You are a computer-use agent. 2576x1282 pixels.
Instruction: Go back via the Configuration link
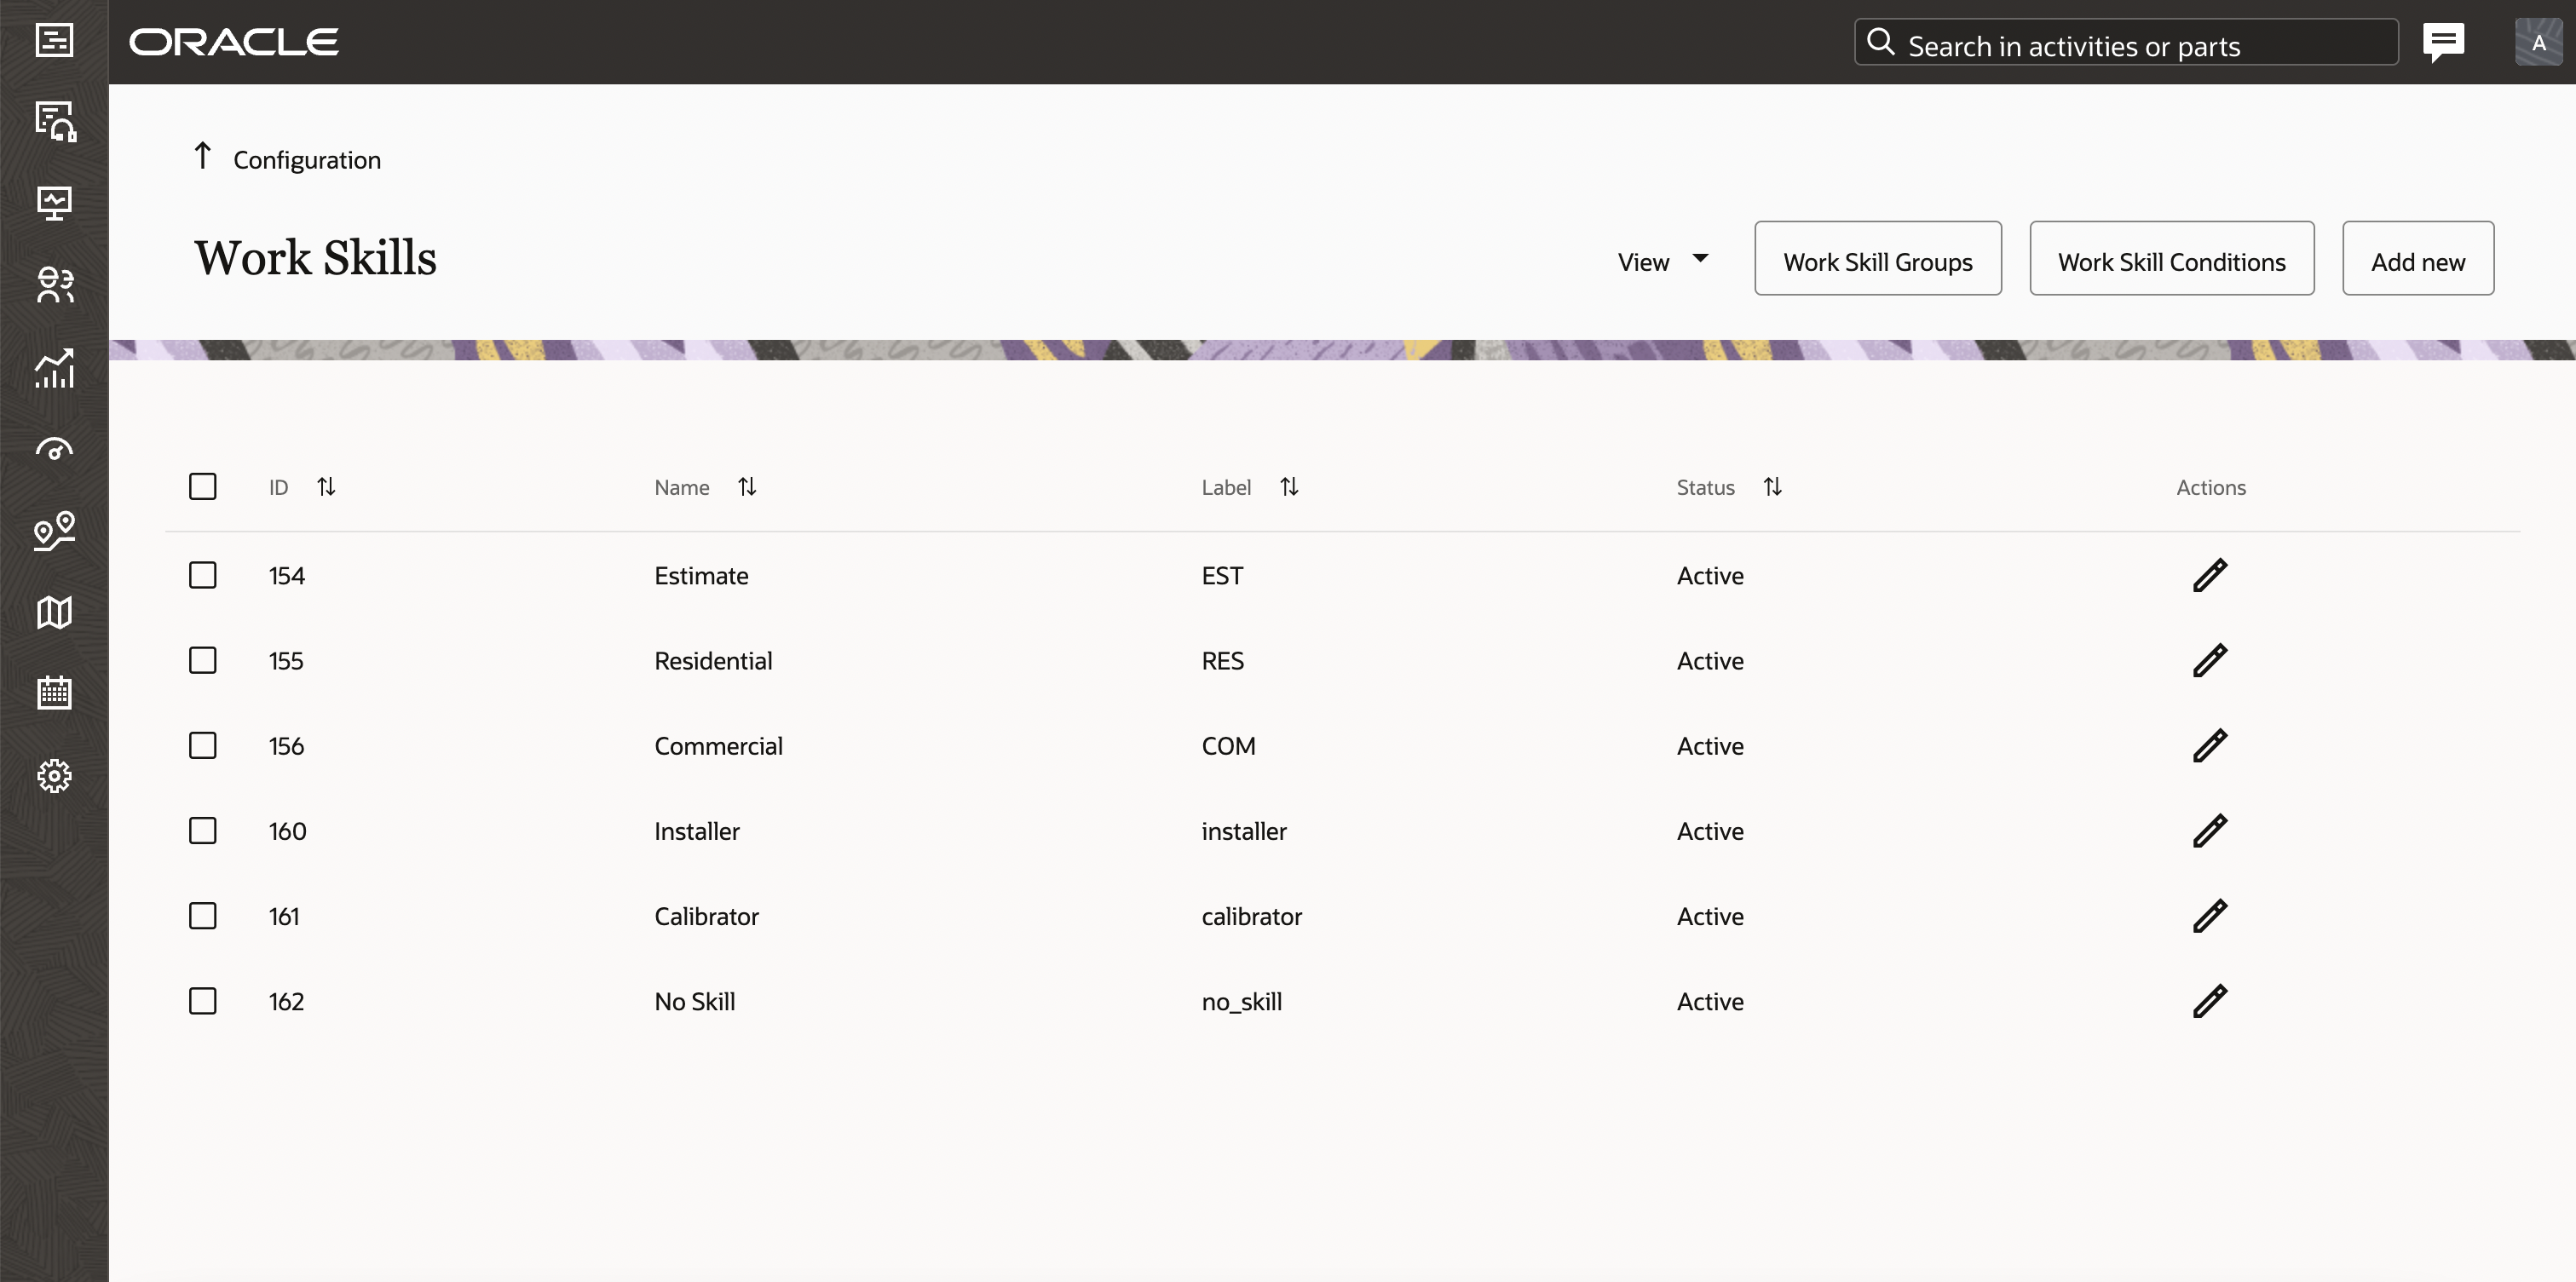pyautogui.click(x=306, y=160)
